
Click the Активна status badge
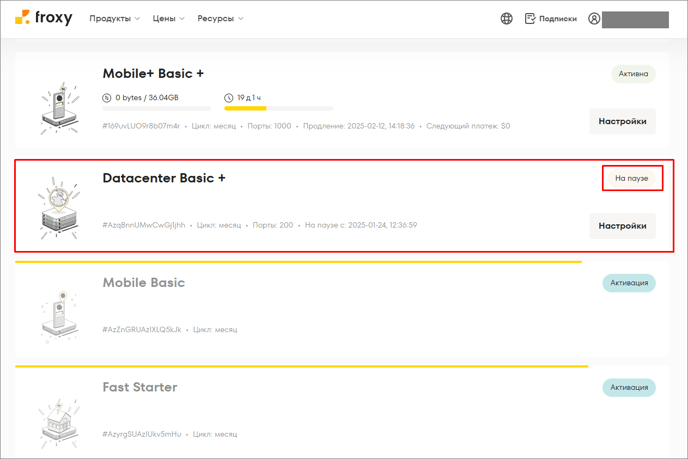click(633, 74)
